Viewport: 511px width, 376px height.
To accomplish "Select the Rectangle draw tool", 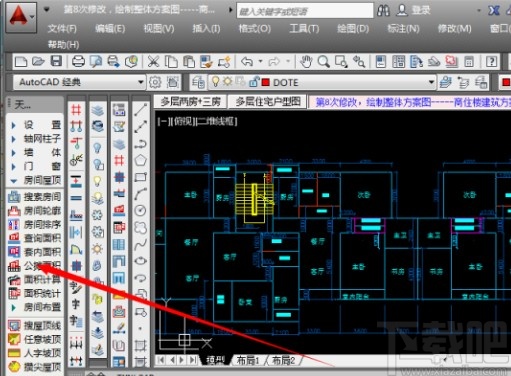I will (141, 177).
